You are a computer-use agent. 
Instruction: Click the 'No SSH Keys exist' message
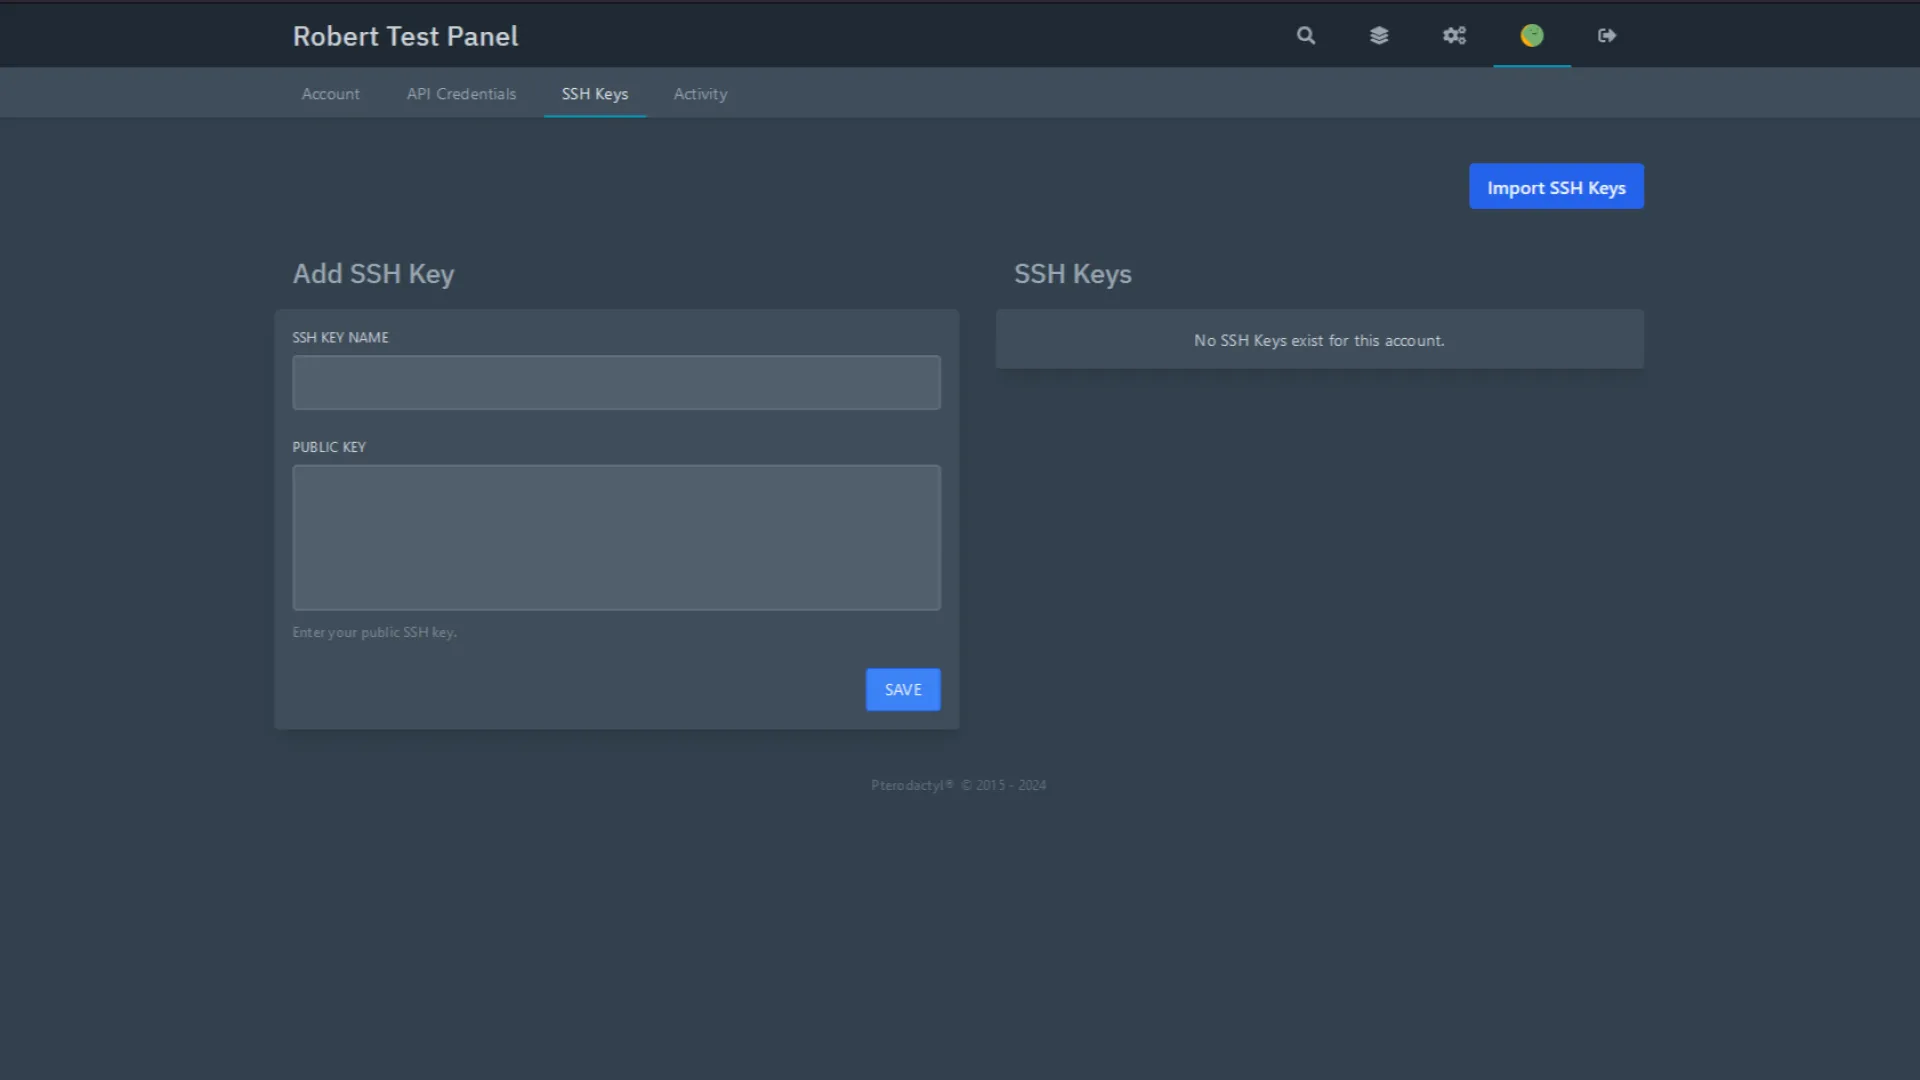tap(1319, 341)
